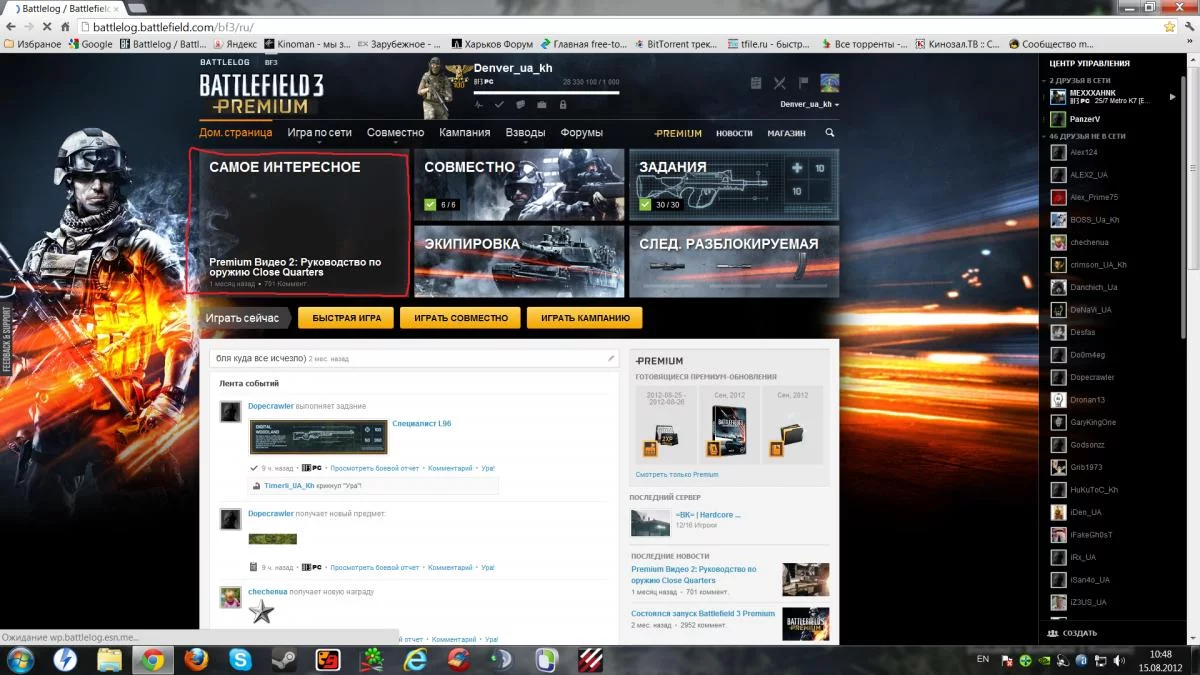Click the СОЗДАТЬ button in the friends panel
This screenshot has width=1200, height=675.
[1072, 633]
